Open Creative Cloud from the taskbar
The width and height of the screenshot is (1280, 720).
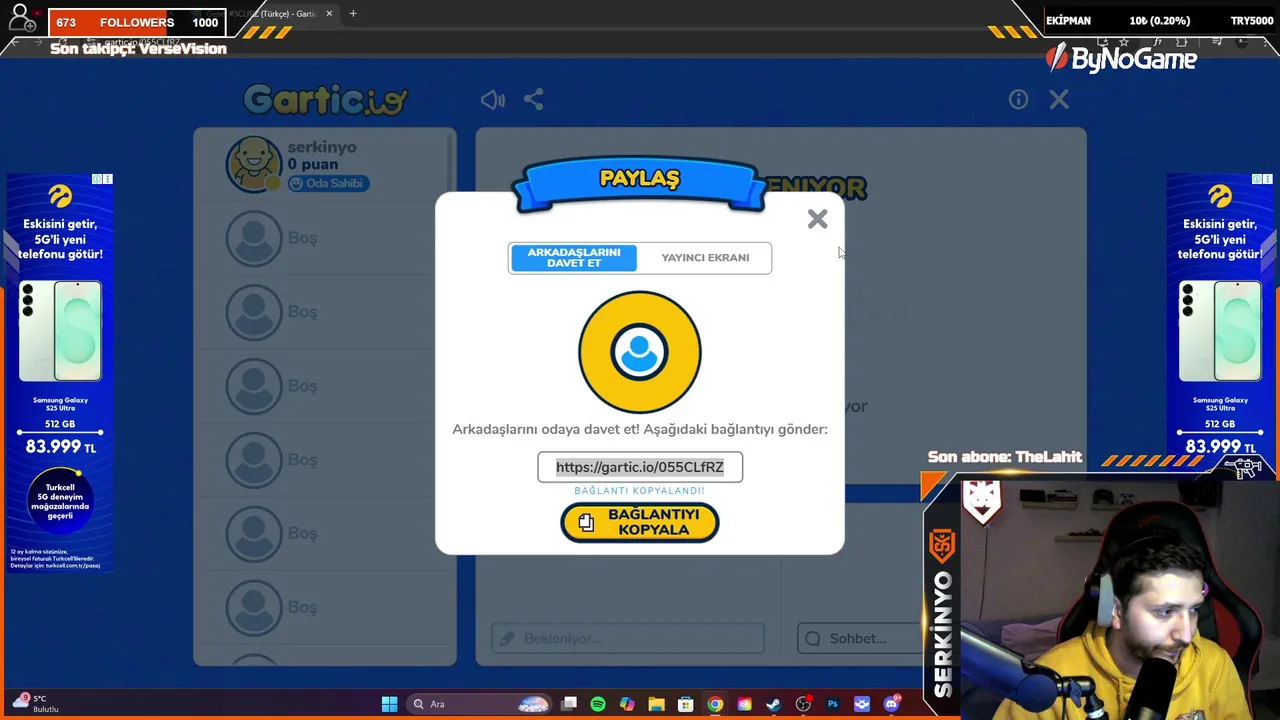point(744,704)
